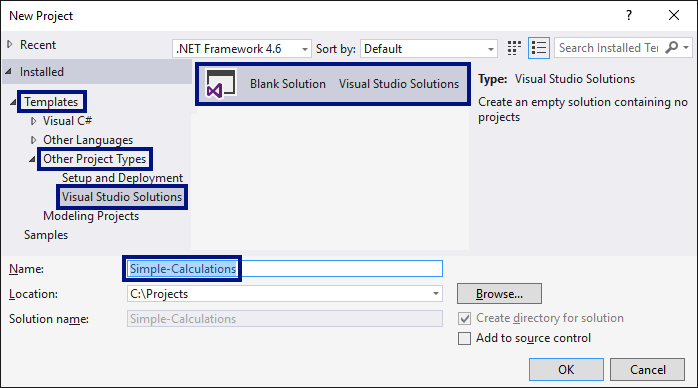Expand the Visual C# node arrow
The height and width of the screenshot is (388, 698).
(33, 121)
